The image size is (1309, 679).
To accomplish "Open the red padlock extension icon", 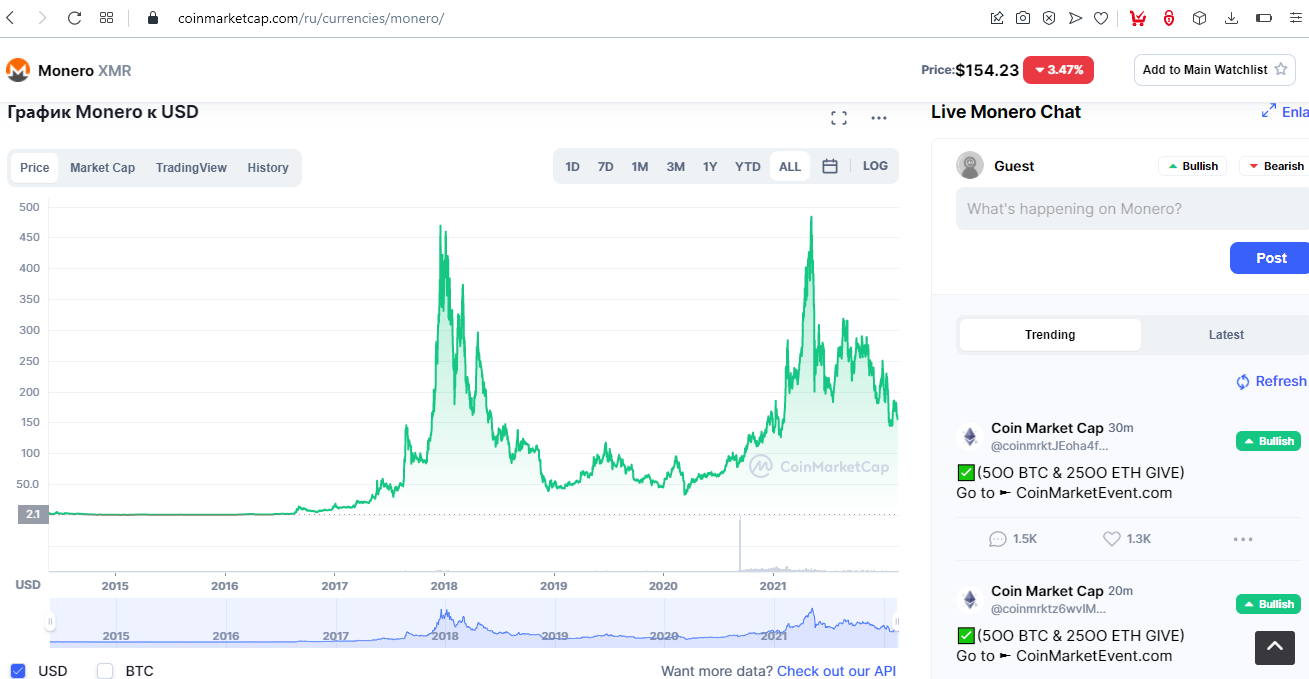I will [1169, 18].
